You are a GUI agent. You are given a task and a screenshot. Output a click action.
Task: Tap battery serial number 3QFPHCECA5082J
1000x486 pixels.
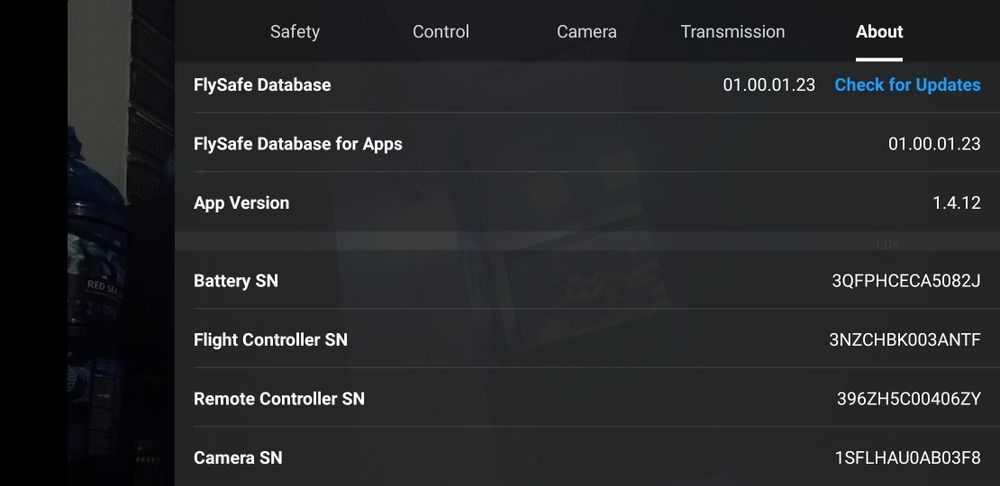tap(906, 281)
